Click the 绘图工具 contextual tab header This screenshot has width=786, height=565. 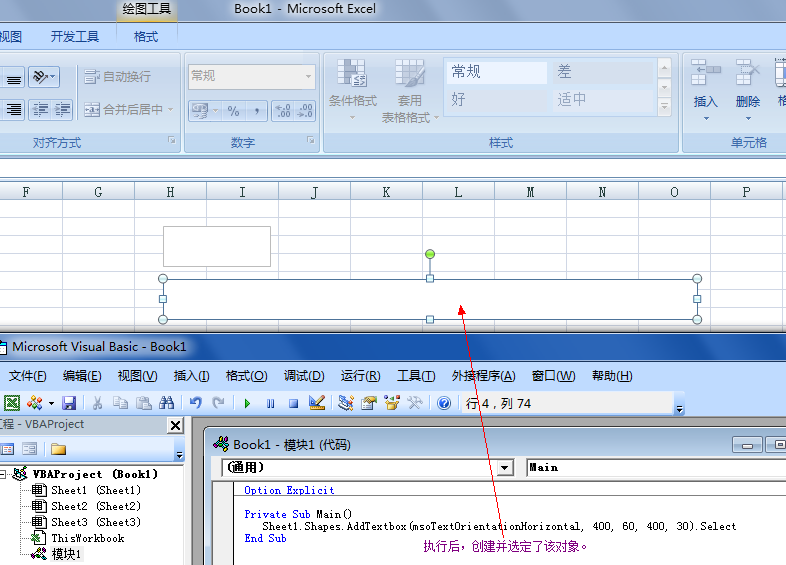[x=146, y=9]
